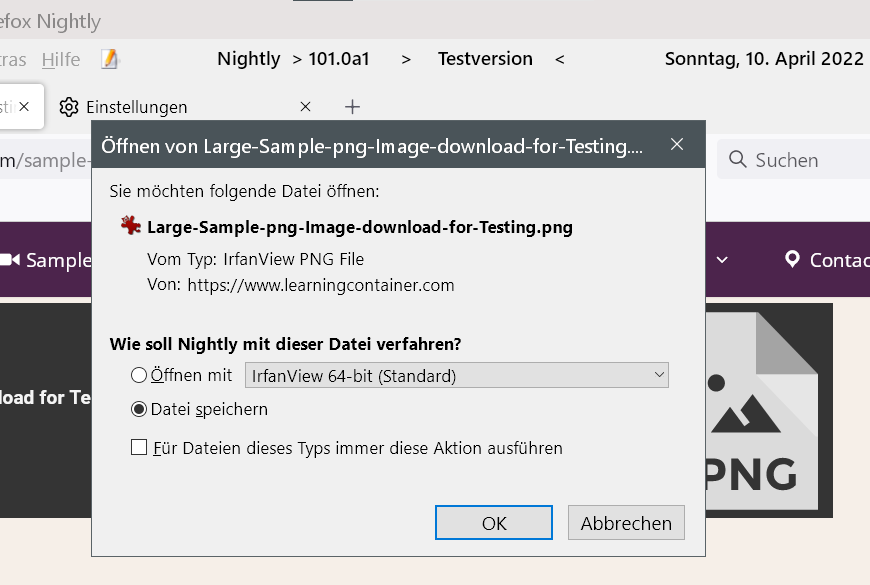
Task: Open a new tab with plus icon
Action: pyautogui.click(x=352, y=107)
